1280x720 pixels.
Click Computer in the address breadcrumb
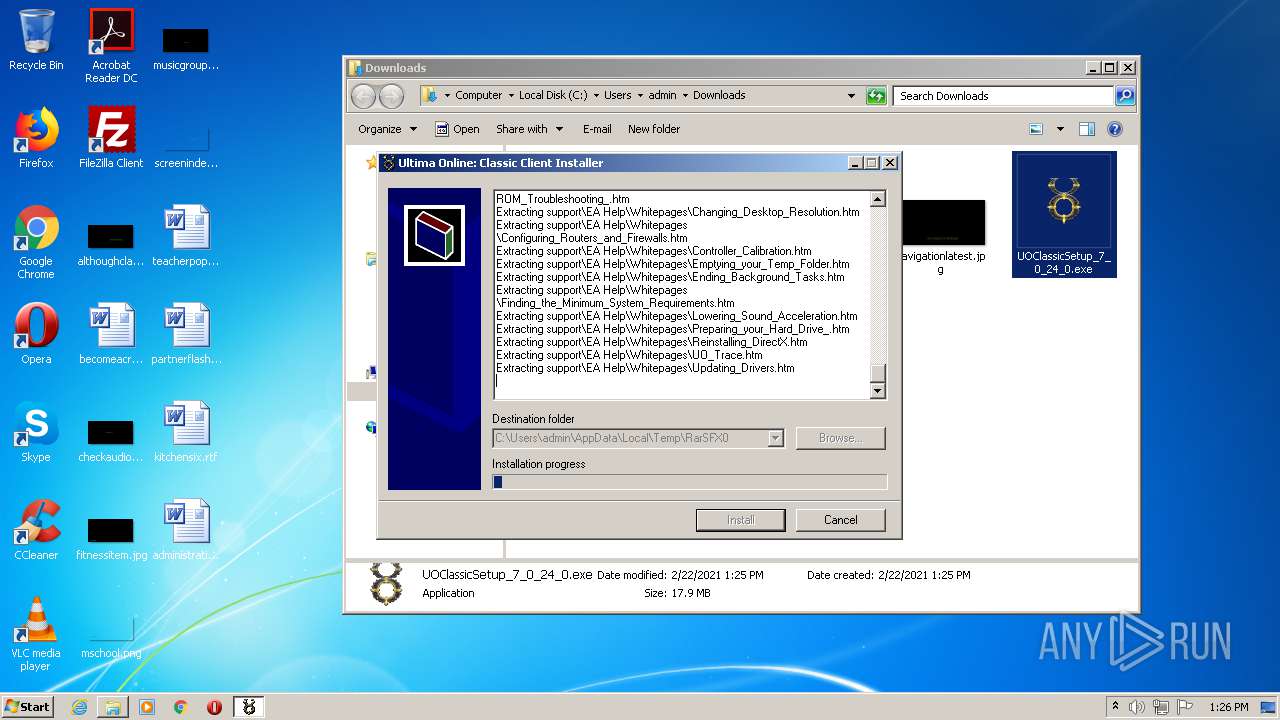pos(479,96)
